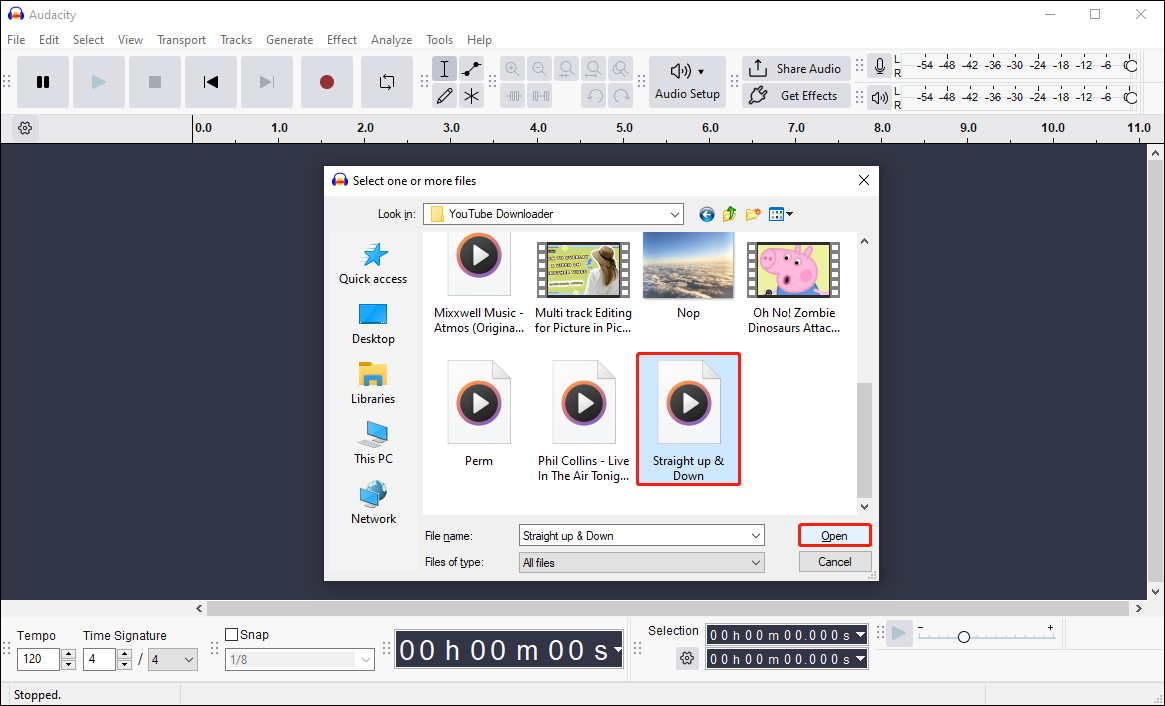This screenshot has height=706, width=1165.
Task: Select the Selection (I-beam) tool
Action: click(444, 69)
